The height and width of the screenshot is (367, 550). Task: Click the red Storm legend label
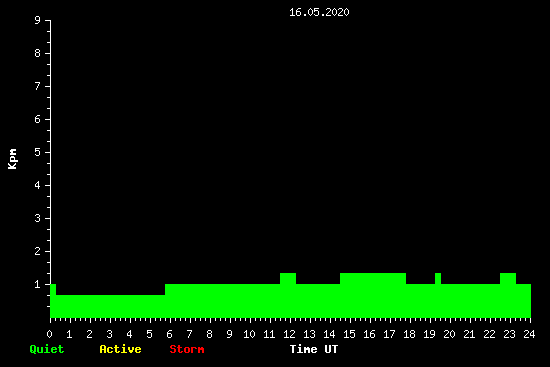(187, 349)
